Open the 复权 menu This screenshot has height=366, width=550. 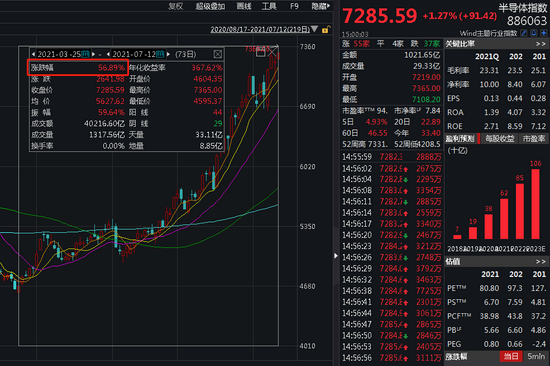(176, 6)
